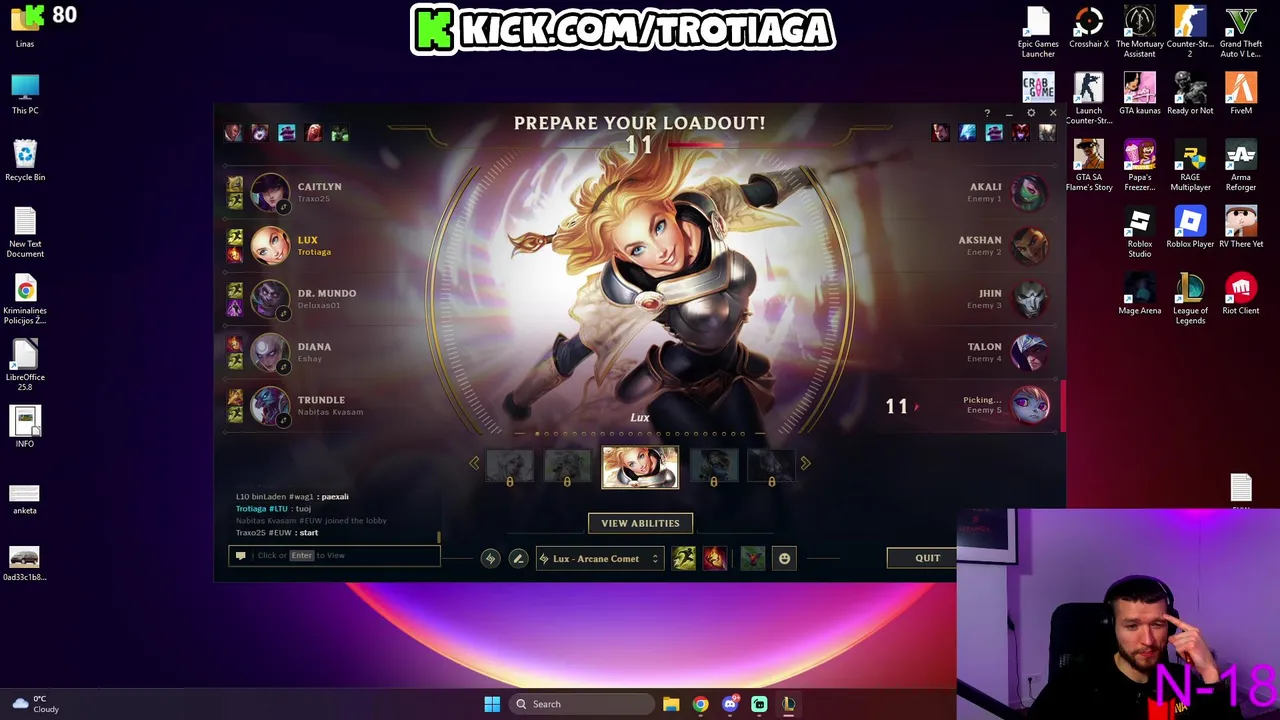Request a swap with Dr. Mundo
This screenshot has width=1280, height=720.
point(284,314)
